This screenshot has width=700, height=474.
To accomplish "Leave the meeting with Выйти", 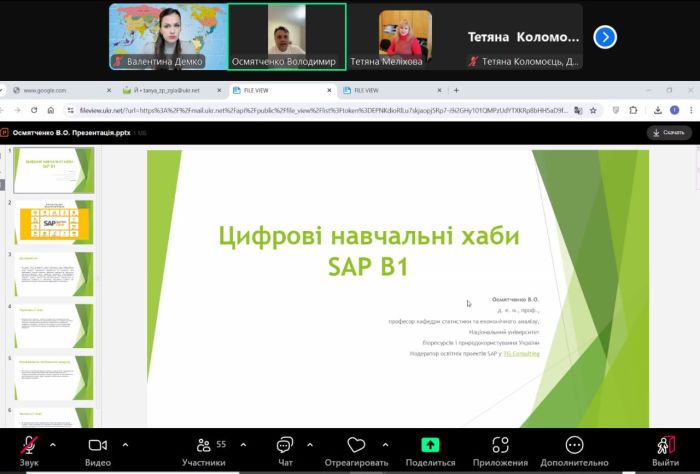I will (666, 451).
